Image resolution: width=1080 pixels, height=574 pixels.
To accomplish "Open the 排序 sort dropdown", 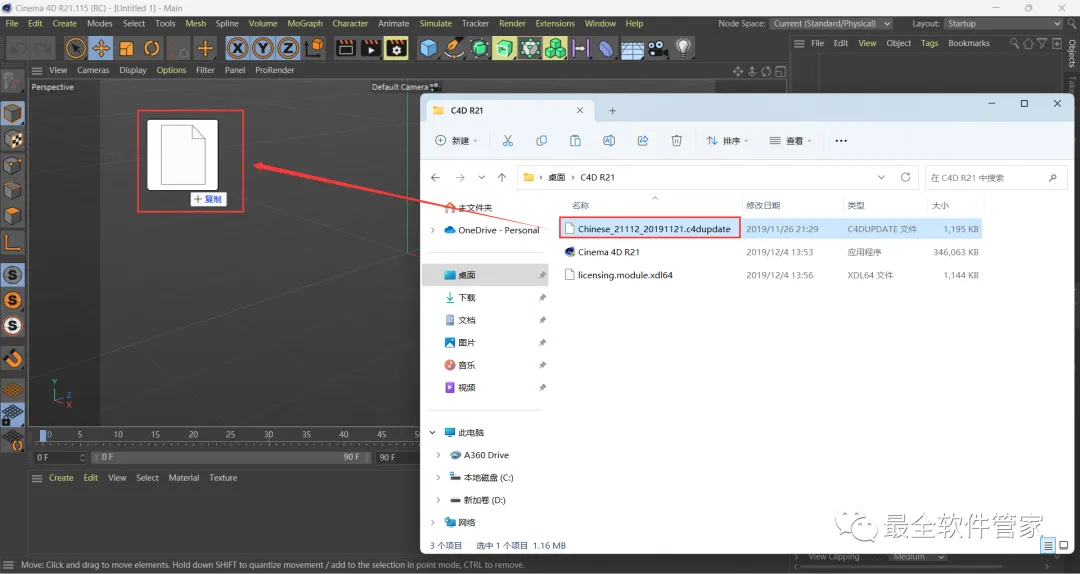I will click(727, 141).
